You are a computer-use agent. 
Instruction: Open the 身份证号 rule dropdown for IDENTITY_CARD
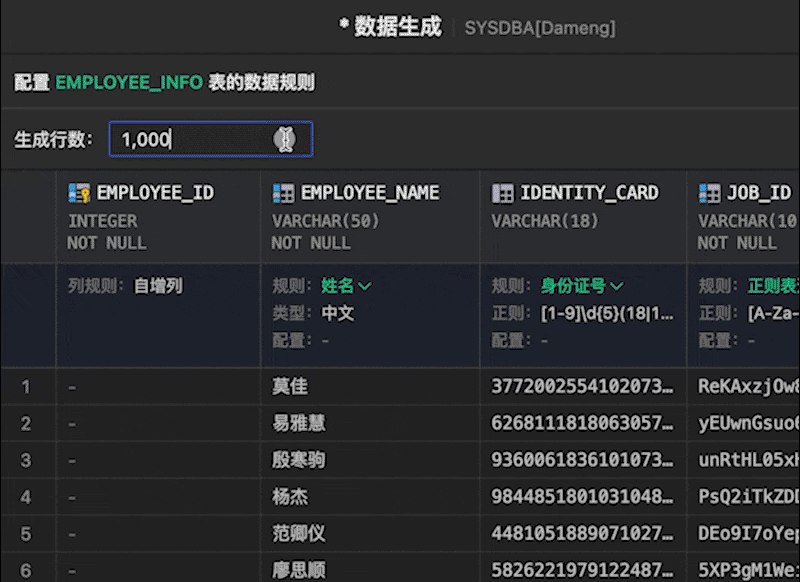pos(578,285)
